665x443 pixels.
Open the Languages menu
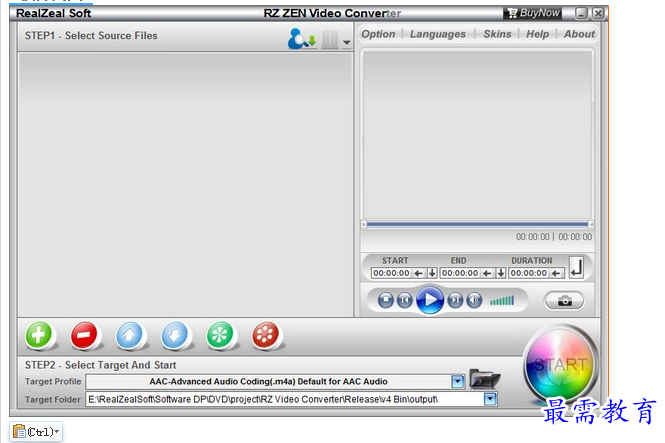click(438, 34)
